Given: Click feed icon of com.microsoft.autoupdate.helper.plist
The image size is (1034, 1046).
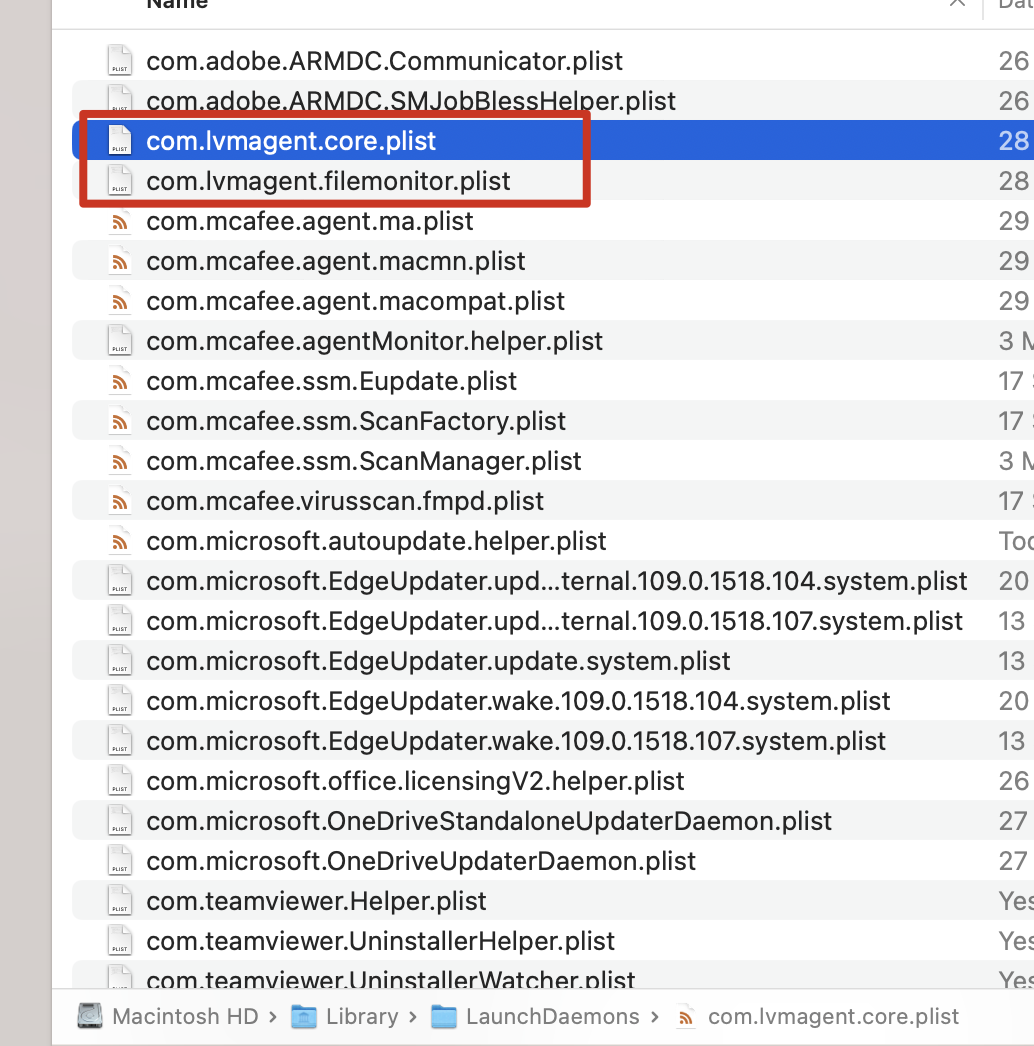Looking at the screenshot, I should tap(120, 542).
